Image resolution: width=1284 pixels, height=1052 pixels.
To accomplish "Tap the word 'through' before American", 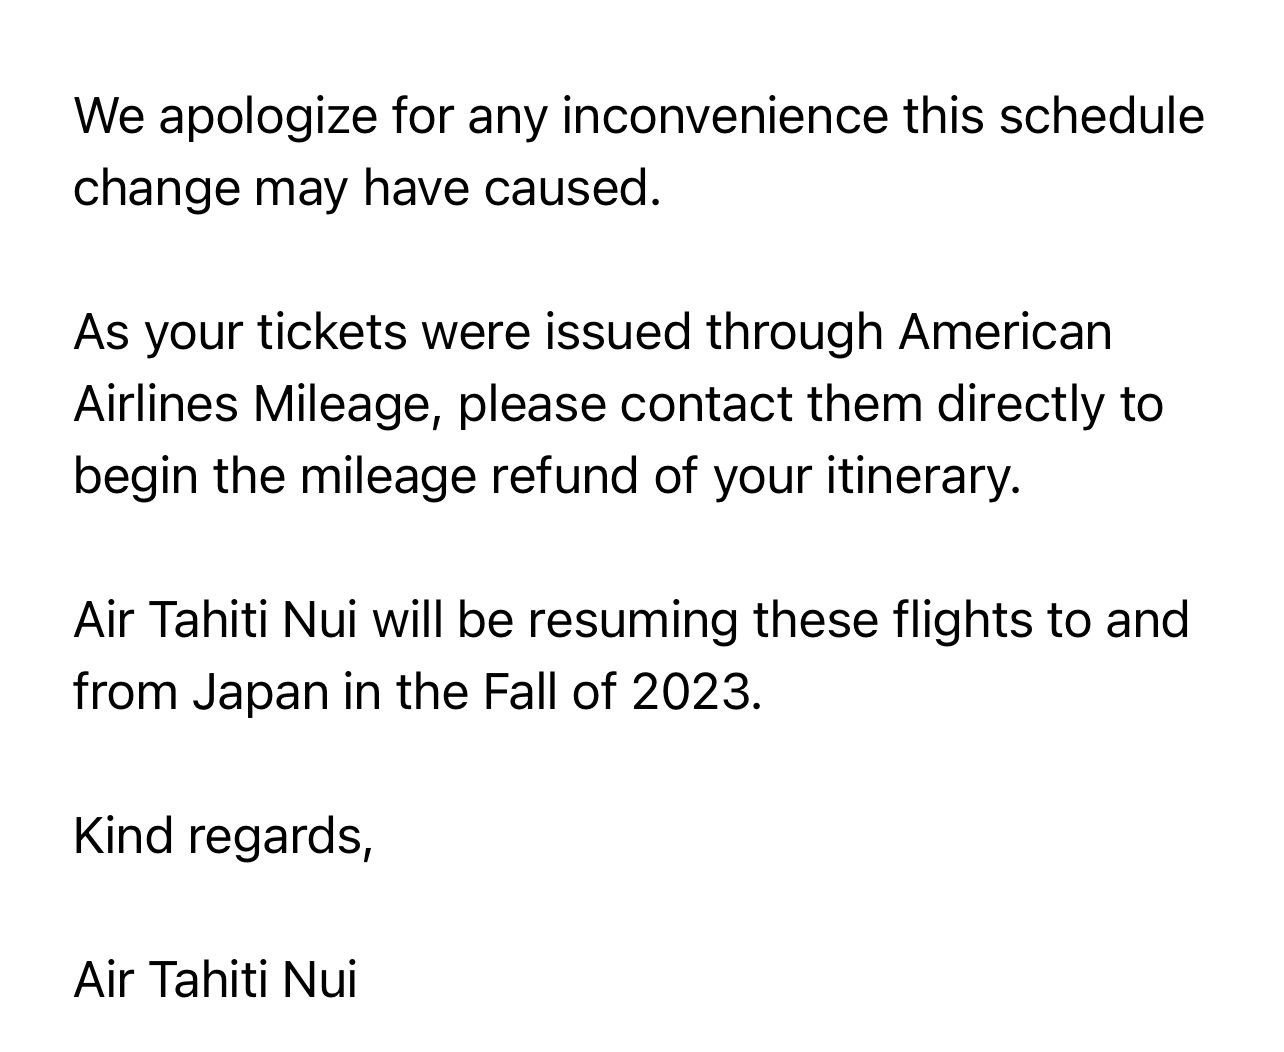I will click(794, 333).
